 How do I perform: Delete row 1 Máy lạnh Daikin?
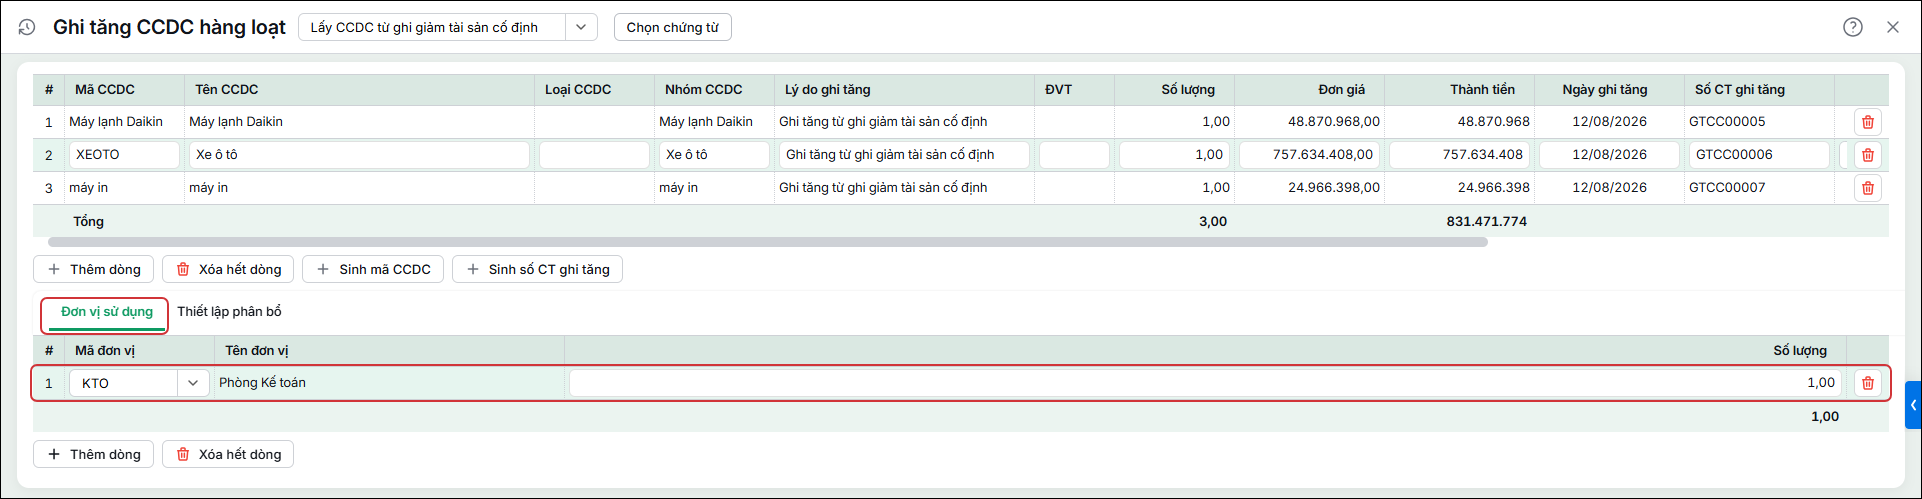(x=1867, y=122)
